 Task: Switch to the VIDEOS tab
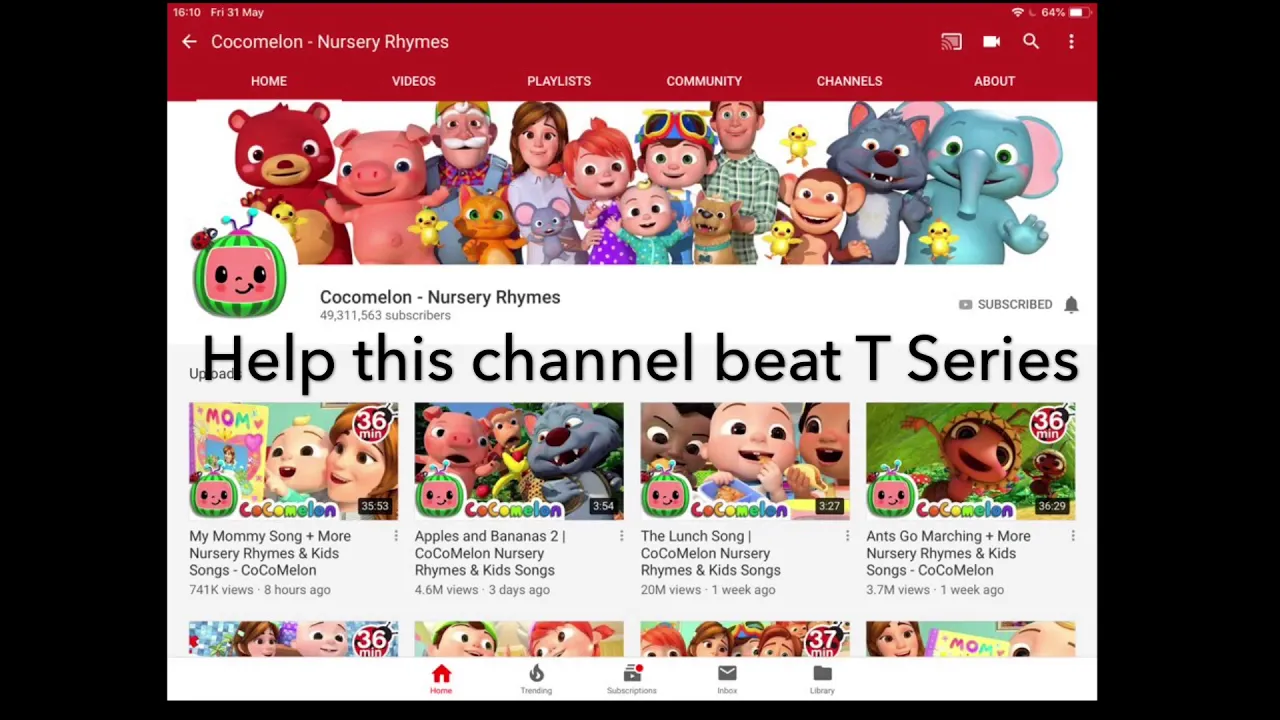414,81
